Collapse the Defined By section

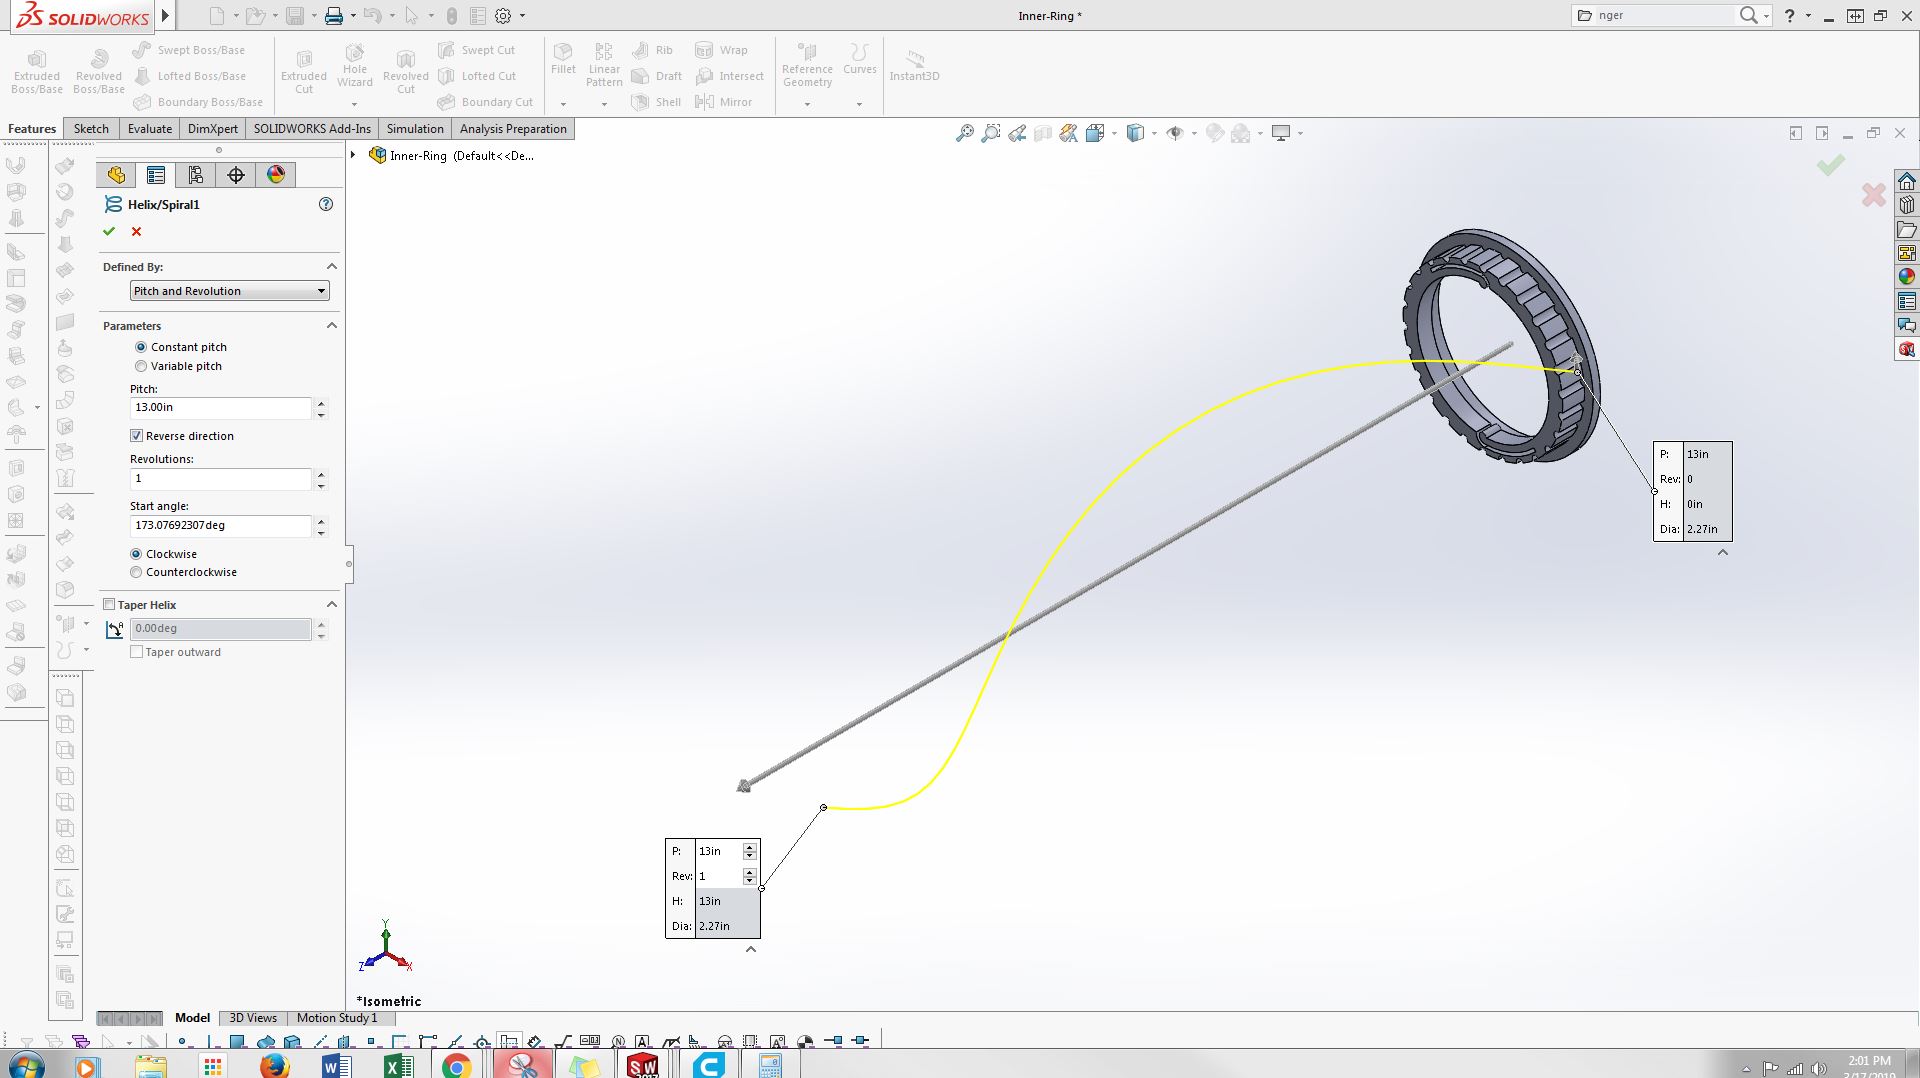[332, 267]
